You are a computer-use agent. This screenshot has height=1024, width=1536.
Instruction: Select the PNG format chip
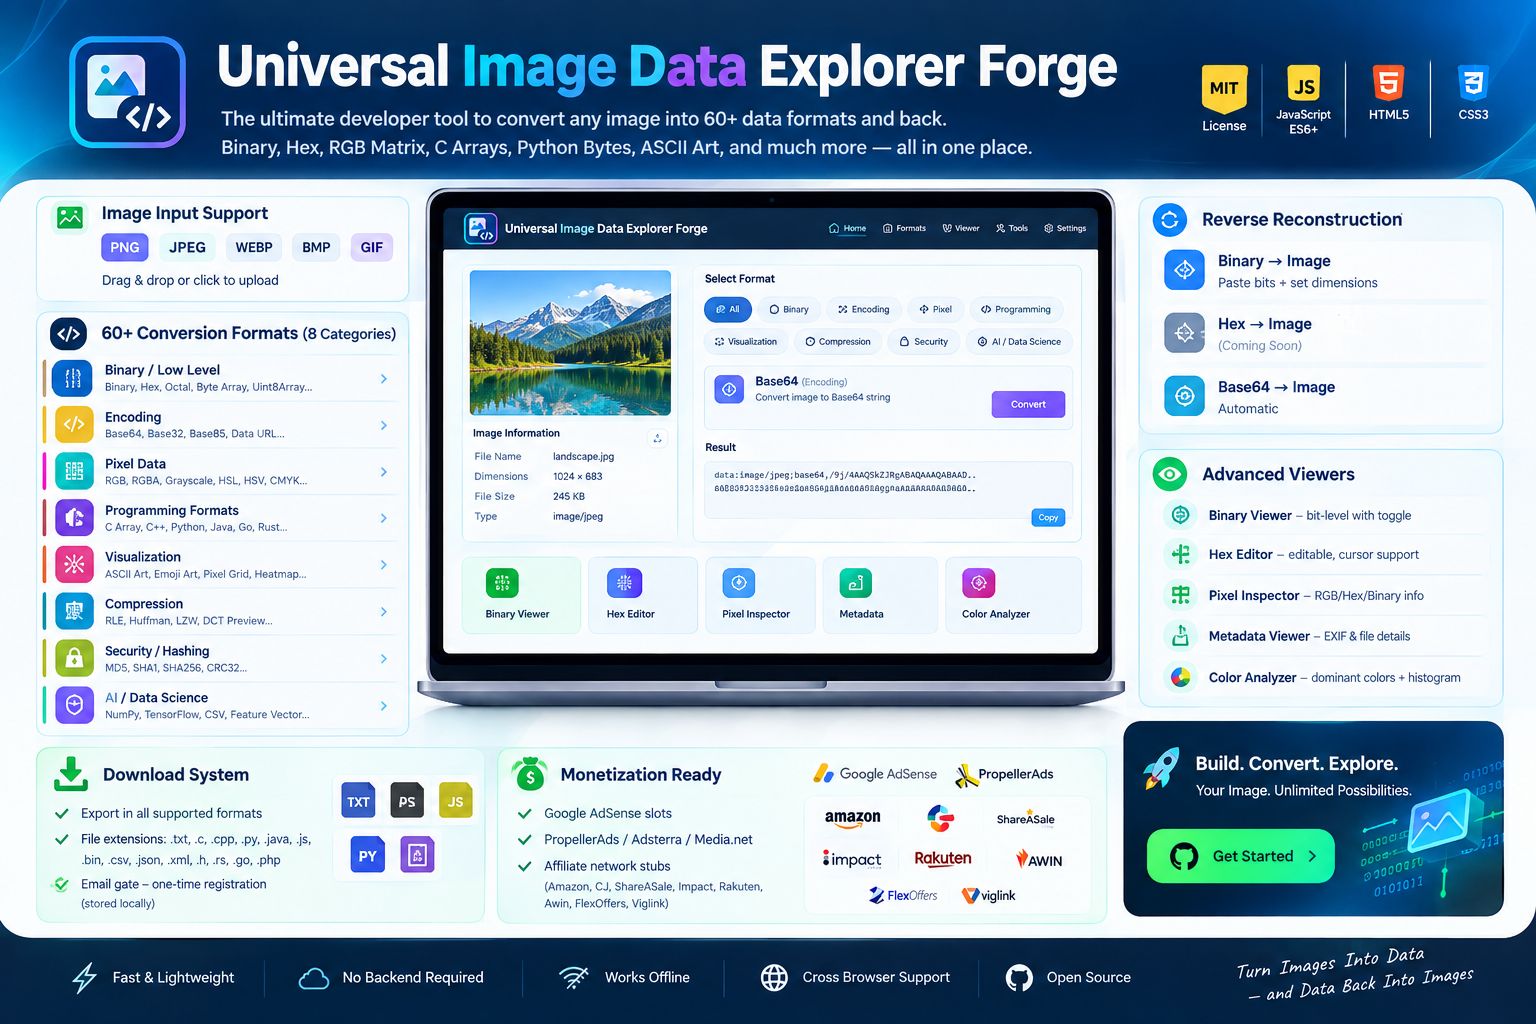[x=124, y=247]
